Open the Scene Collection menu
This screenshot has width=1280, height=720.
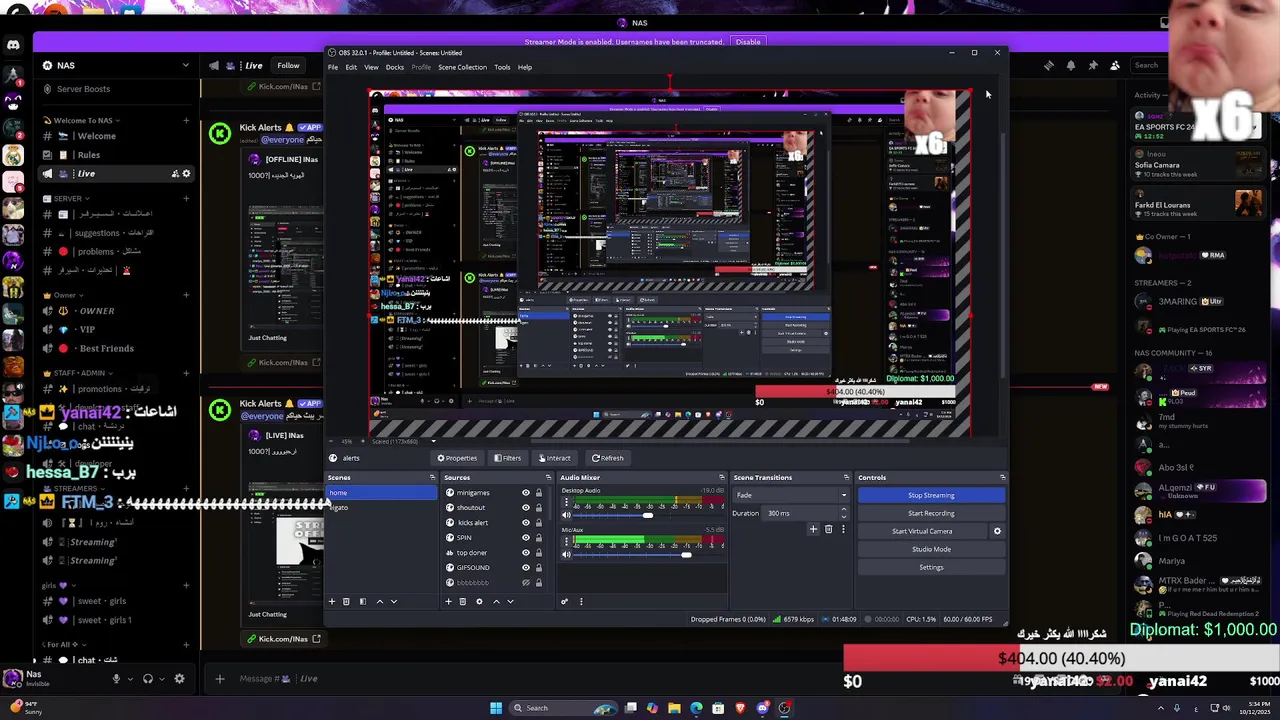tap(462, 67)
